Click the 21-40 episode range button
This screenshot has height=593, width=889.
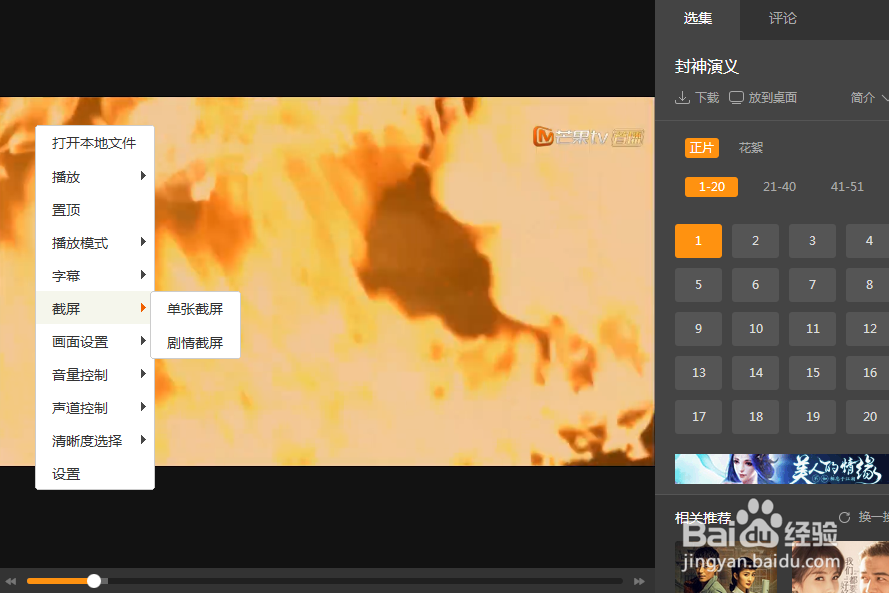pos(779,186)
